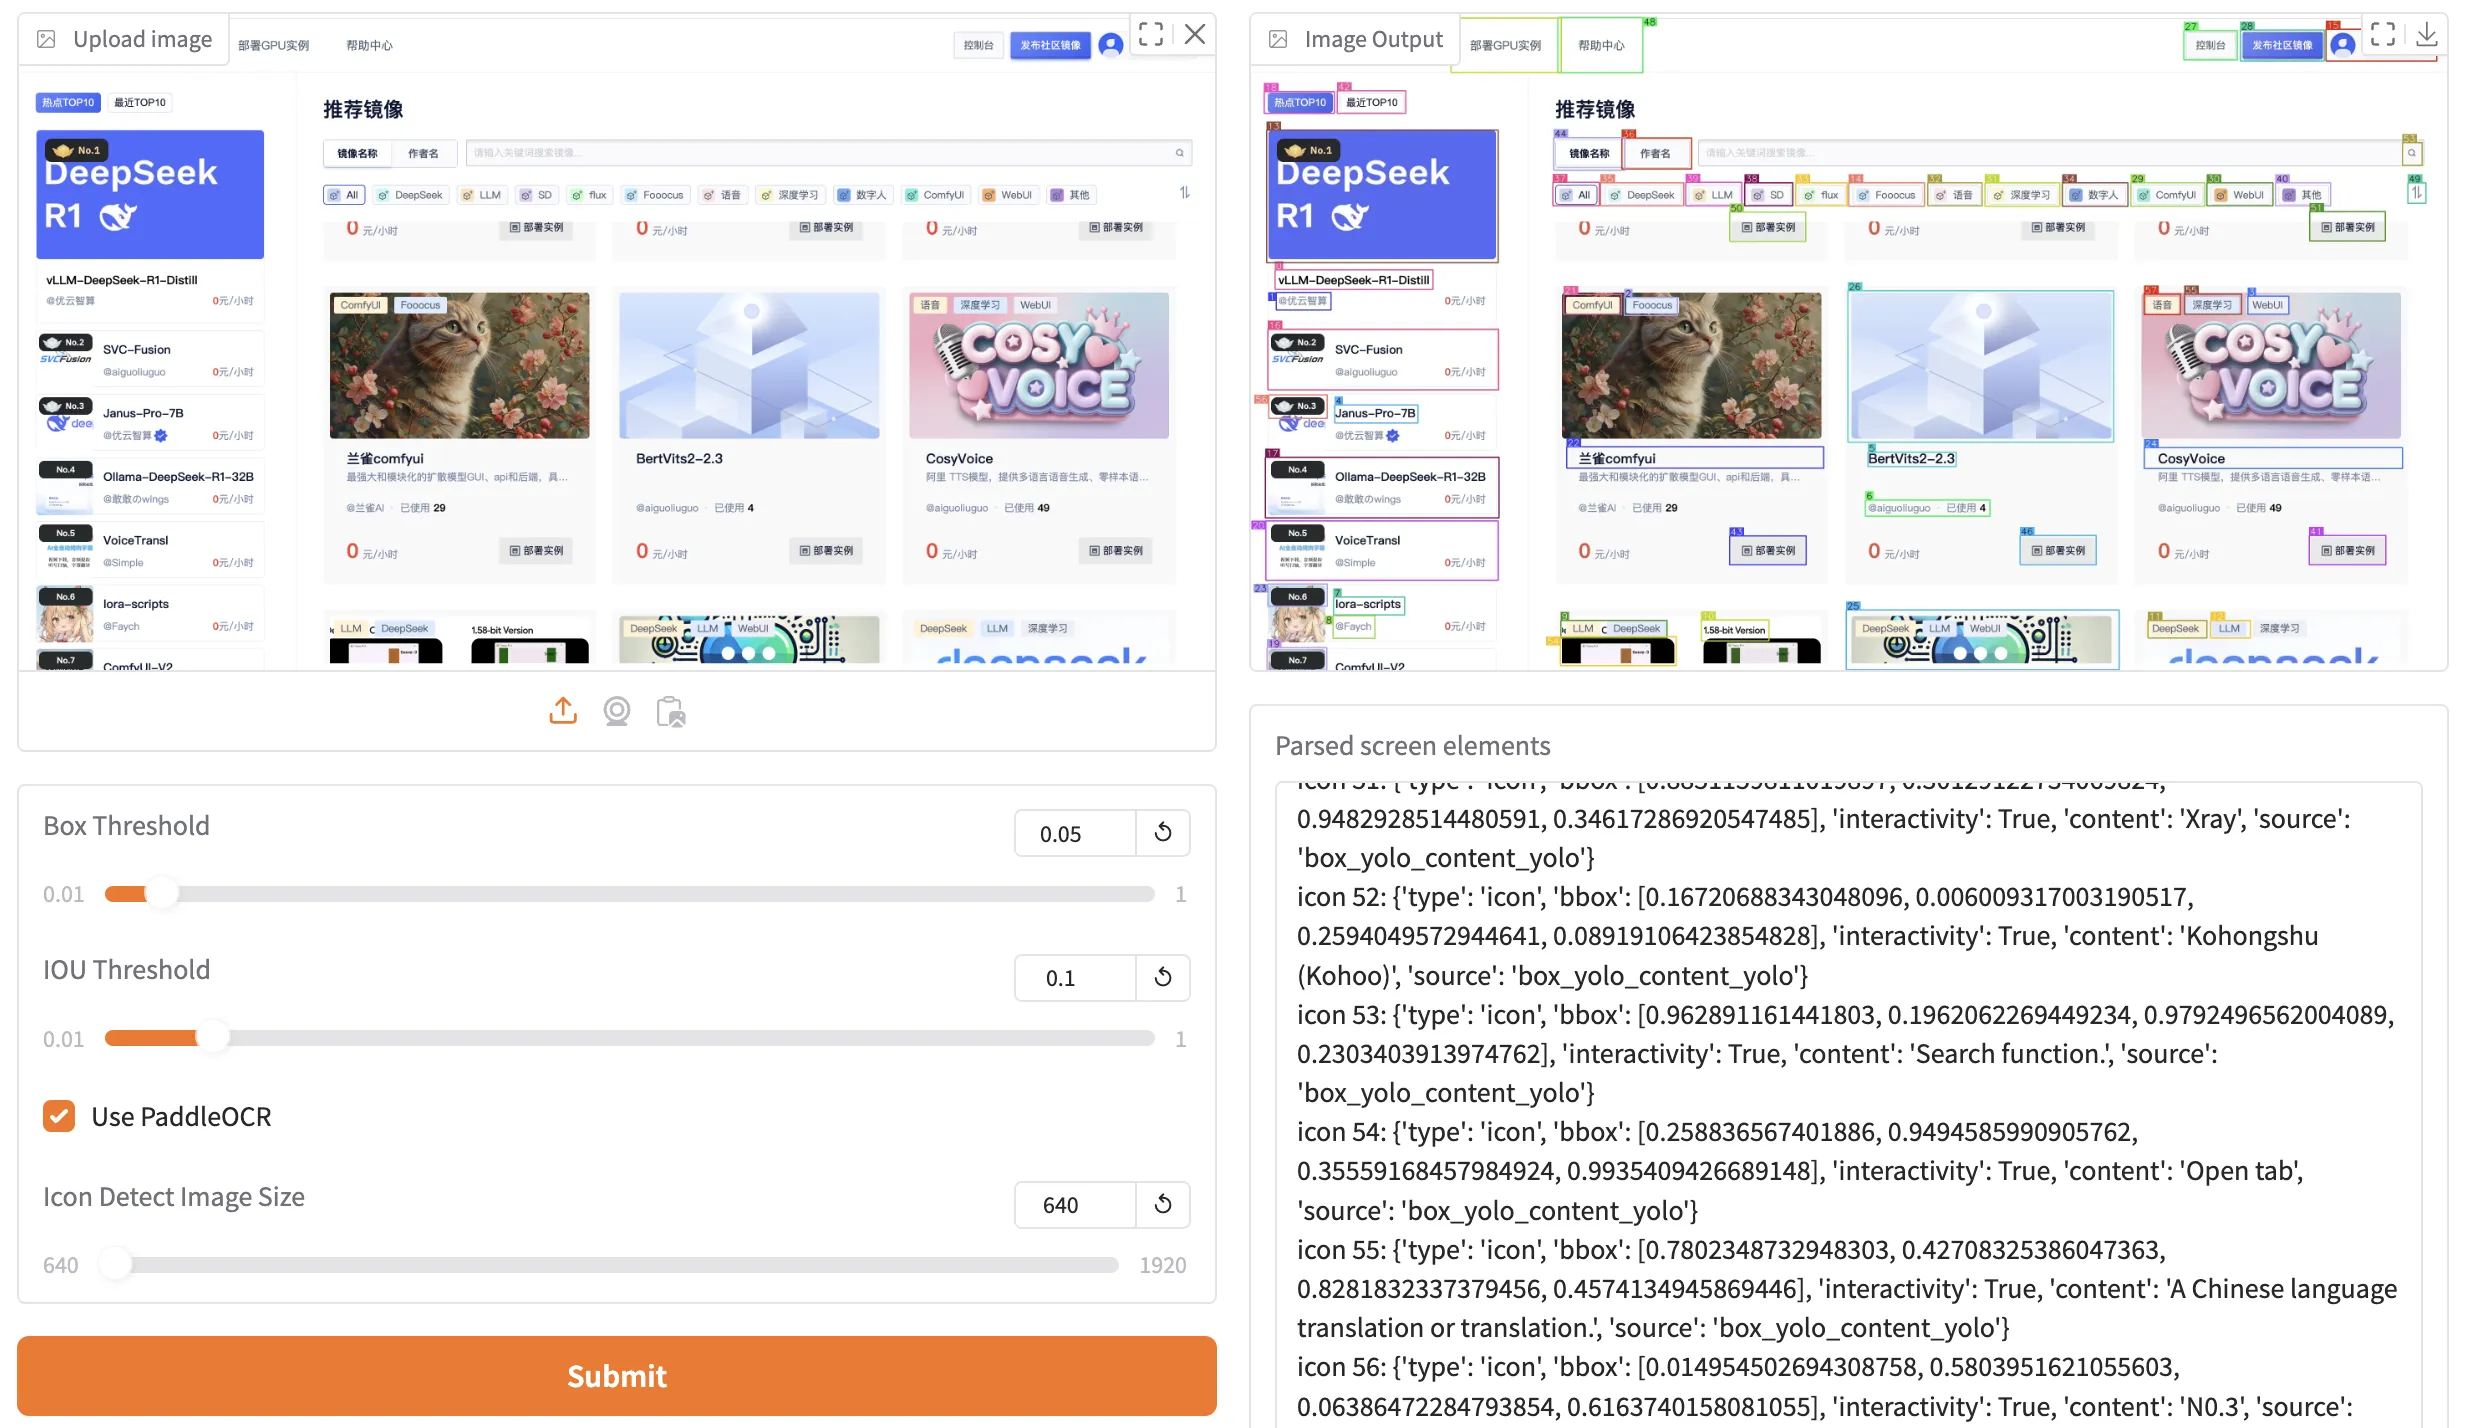This screenshot has width=2466, height=1428.
Task: Focus the Box Threshold number field
Action: [x=1076, y=833]
